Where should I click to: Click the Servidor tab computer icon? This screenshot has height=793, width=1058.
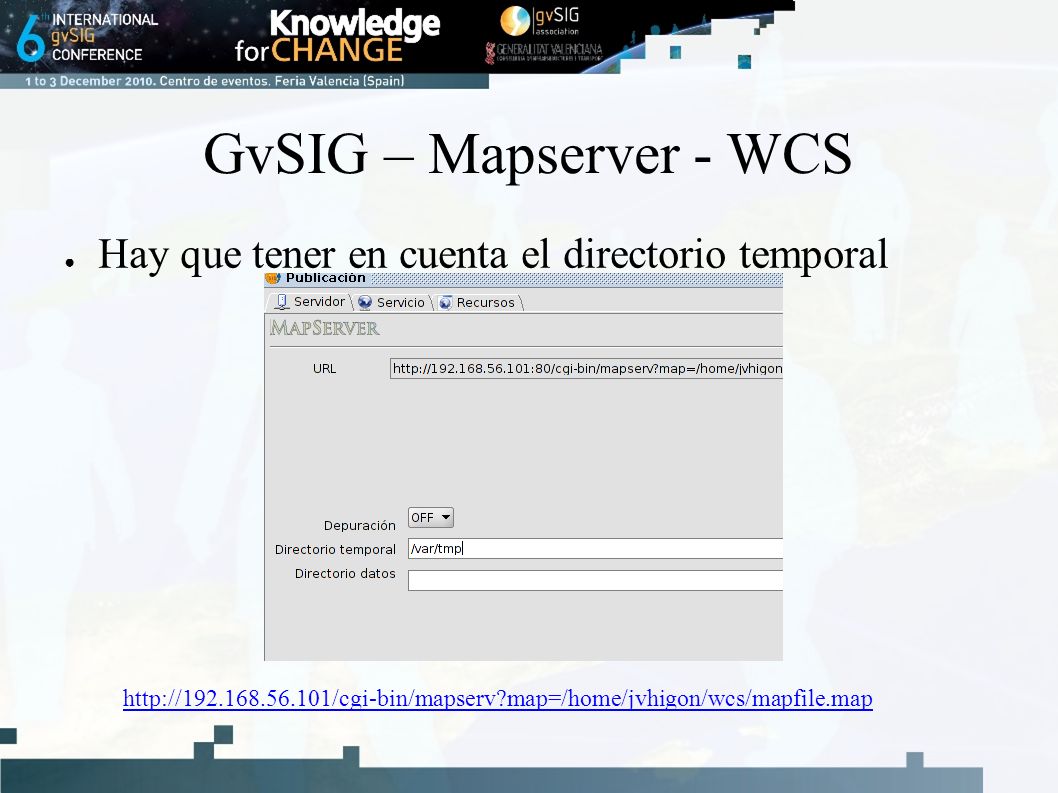pos(282,302)
